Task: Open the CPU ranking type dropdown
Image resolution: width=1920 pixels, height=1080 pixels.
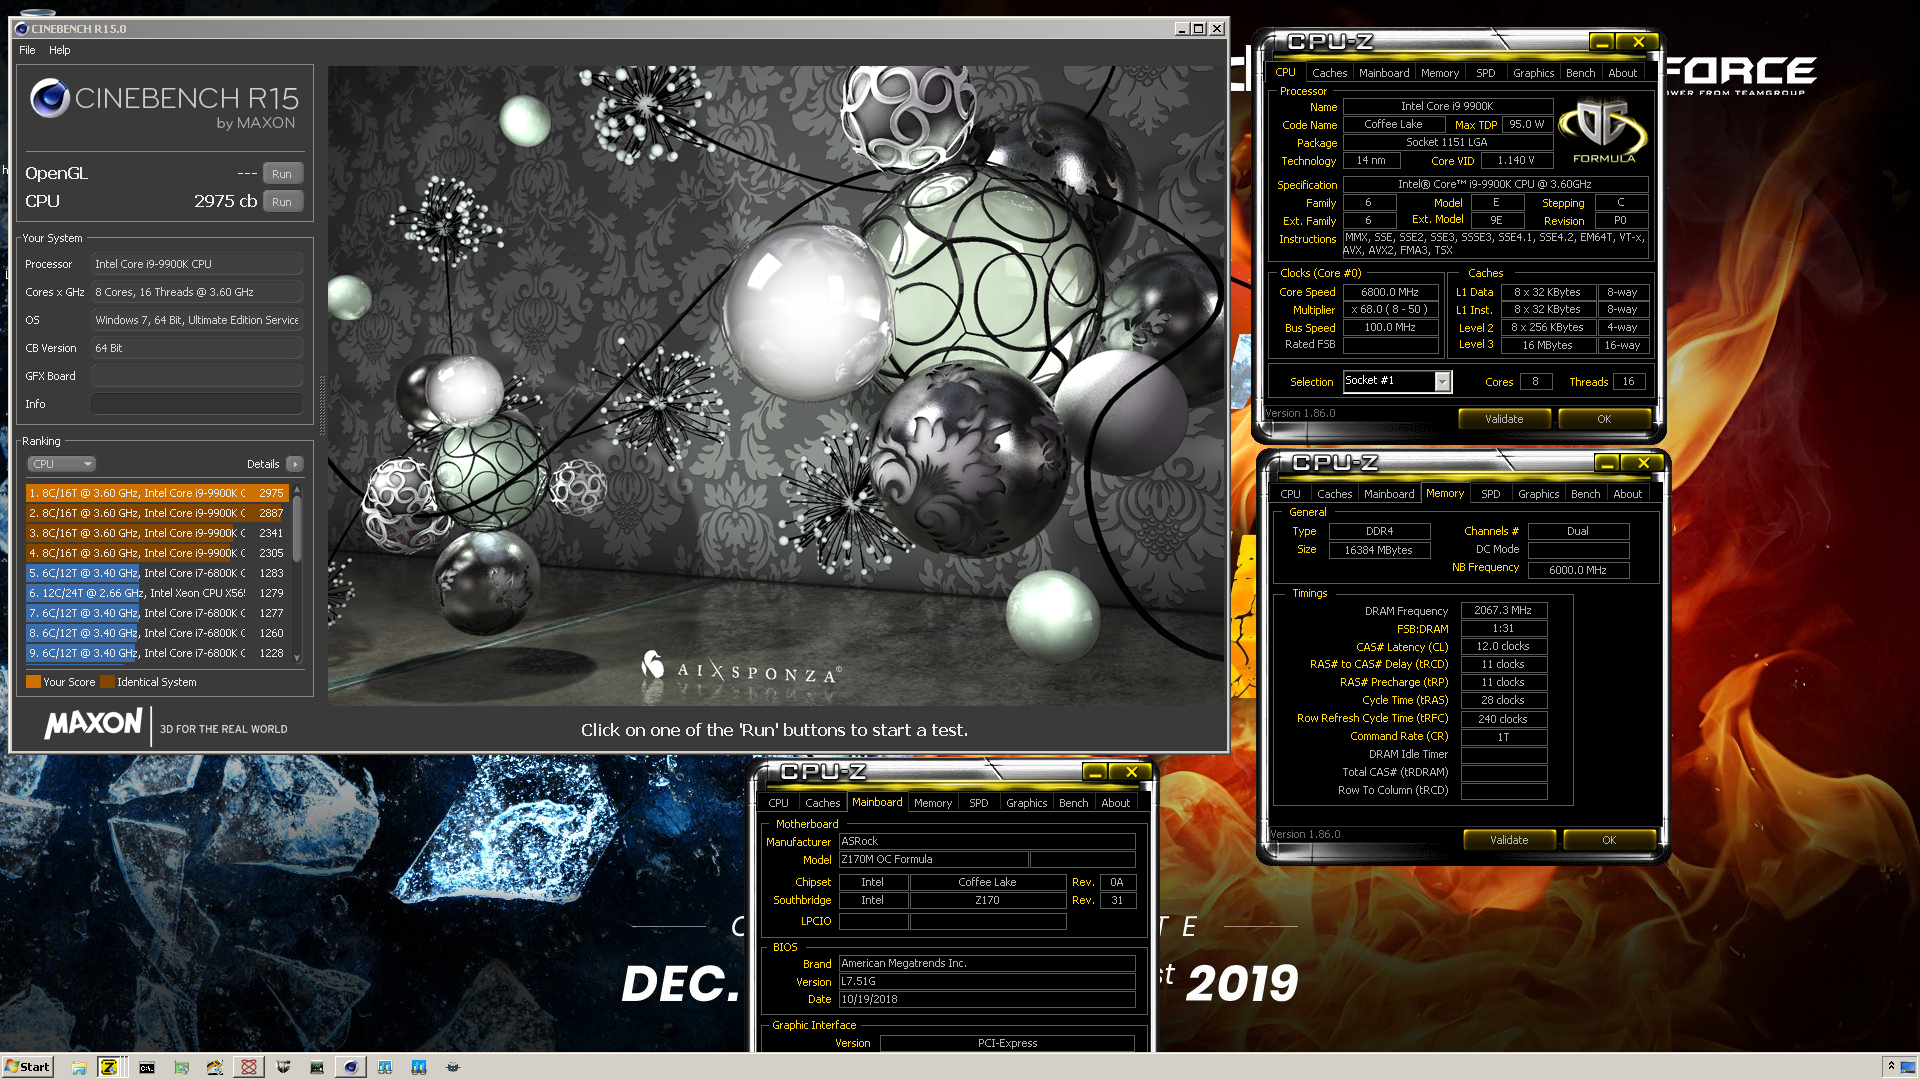Action: pos(61,464)
